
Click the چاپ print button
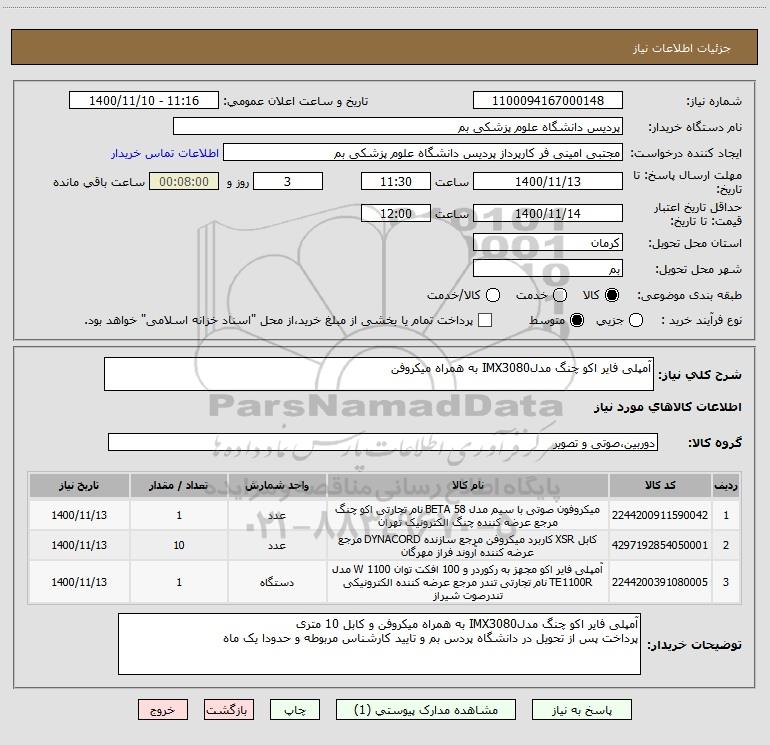pyautogui.click(x=295, y=710)
